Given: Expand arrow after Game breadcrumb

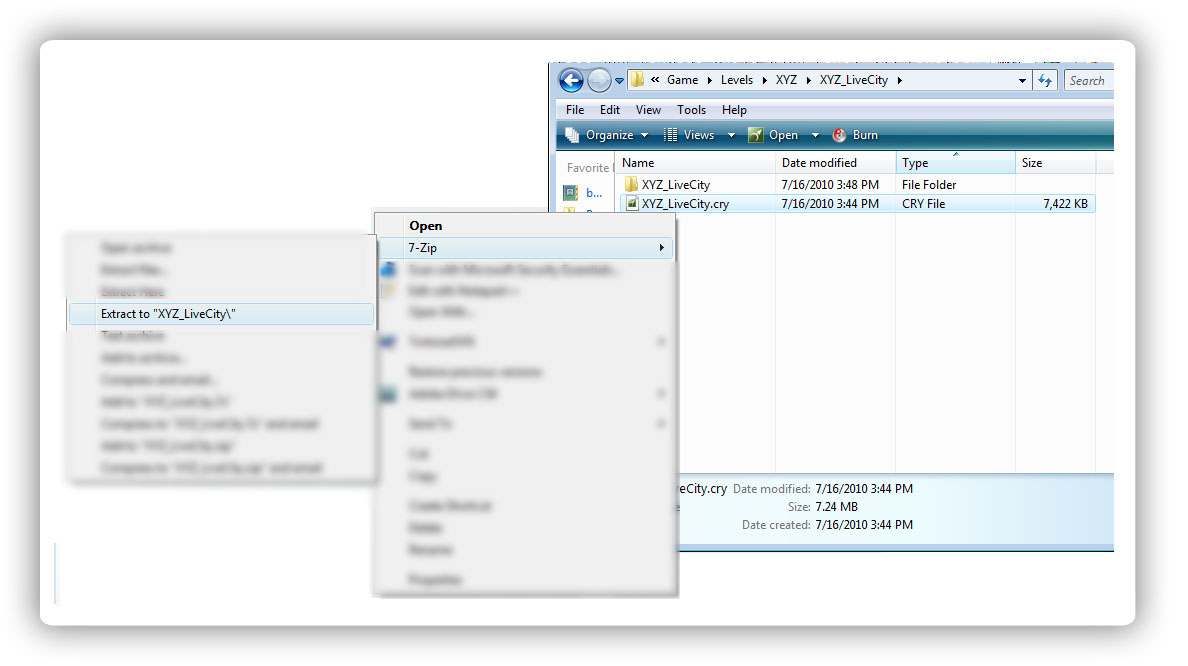Looking at the screenshot, I should pyautogui.click(x=709, y=80).
